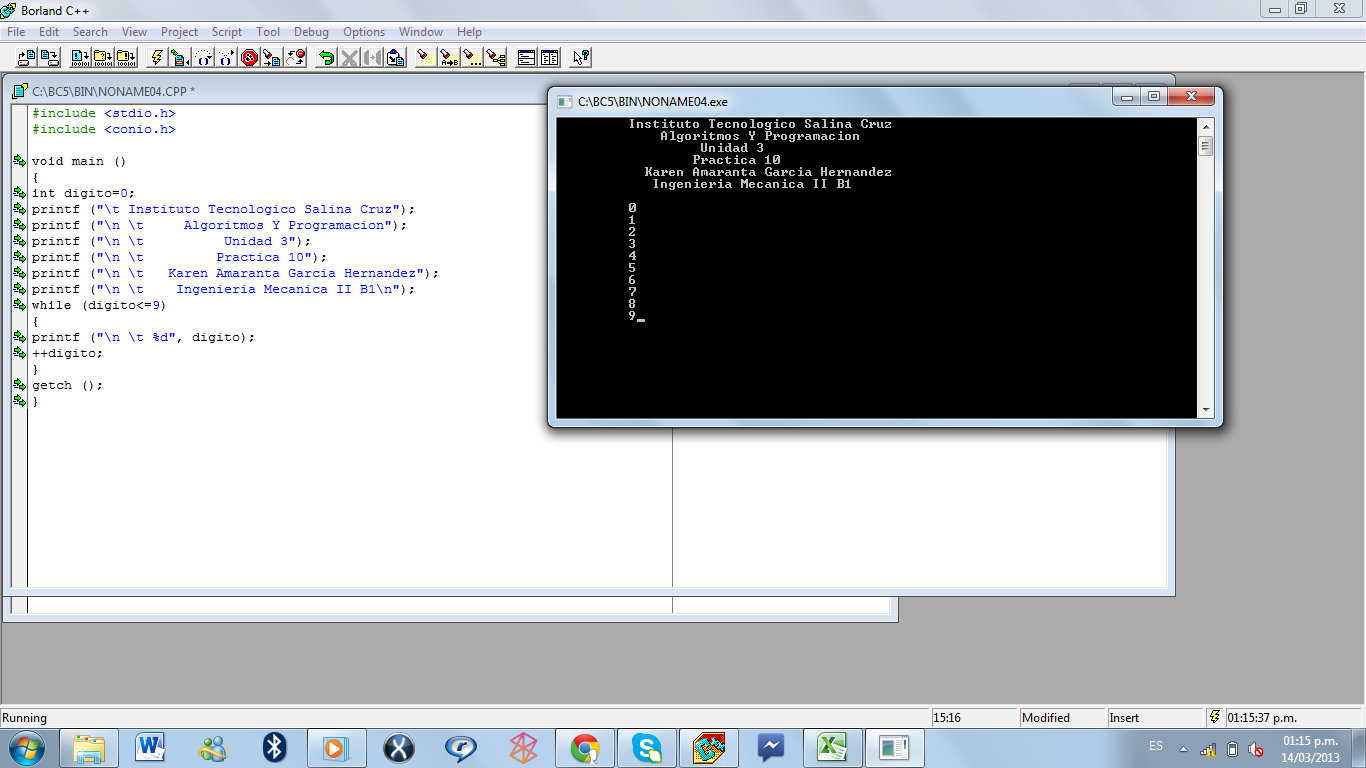The image size is (1366, 768).
Task: Open the Debug menu
Action: click(x=311, y=31)
